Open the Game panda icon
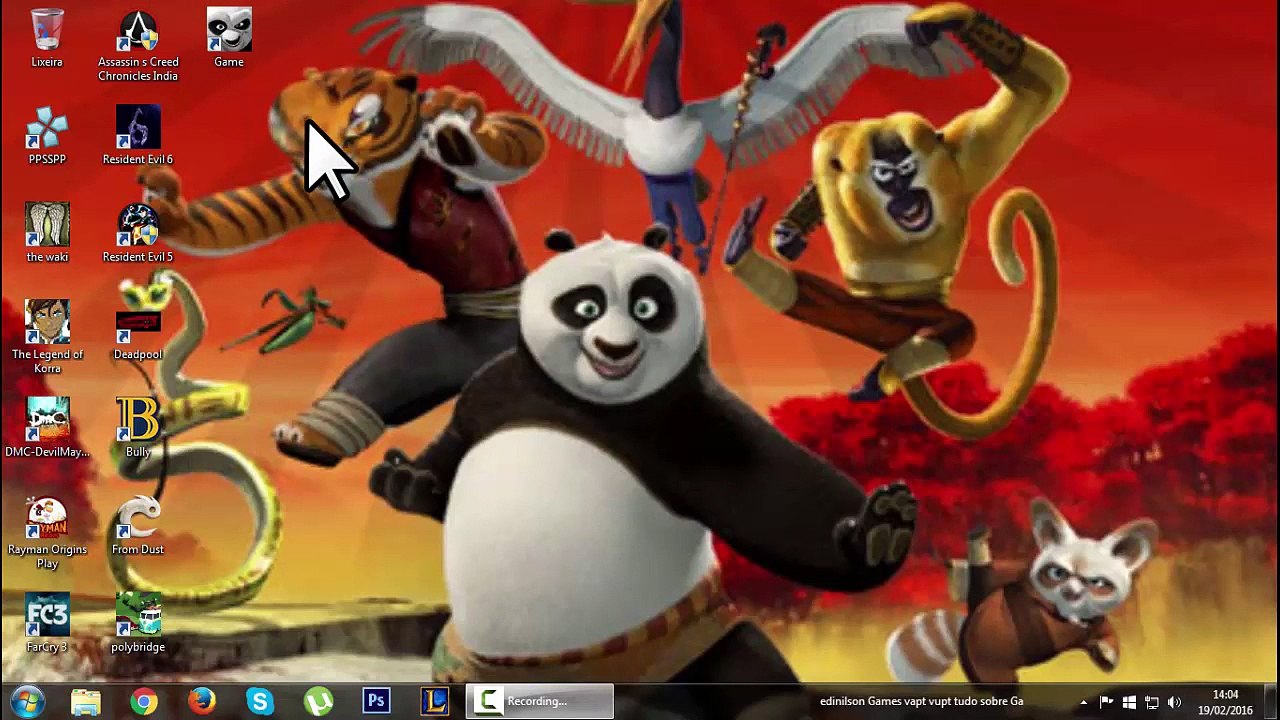This screenshot has height=720, width=1280. pos(229,39)
